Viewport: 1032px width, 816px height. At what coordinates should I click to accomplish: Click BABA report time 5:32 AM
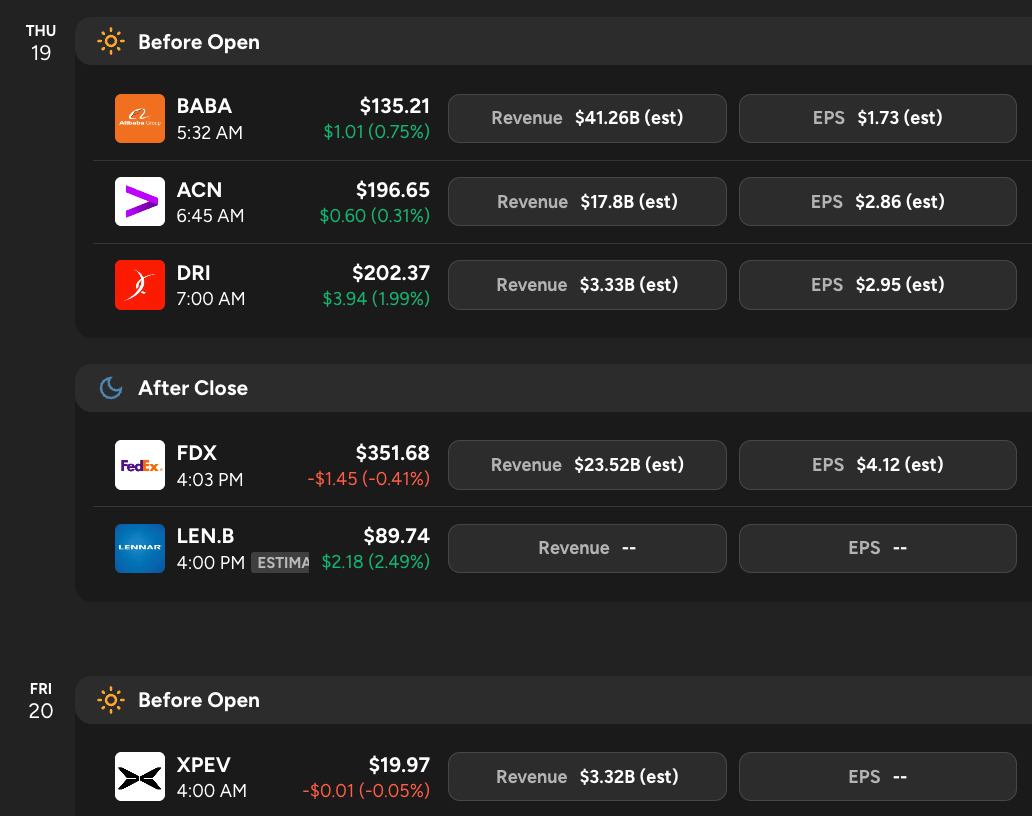click(209, 132)
